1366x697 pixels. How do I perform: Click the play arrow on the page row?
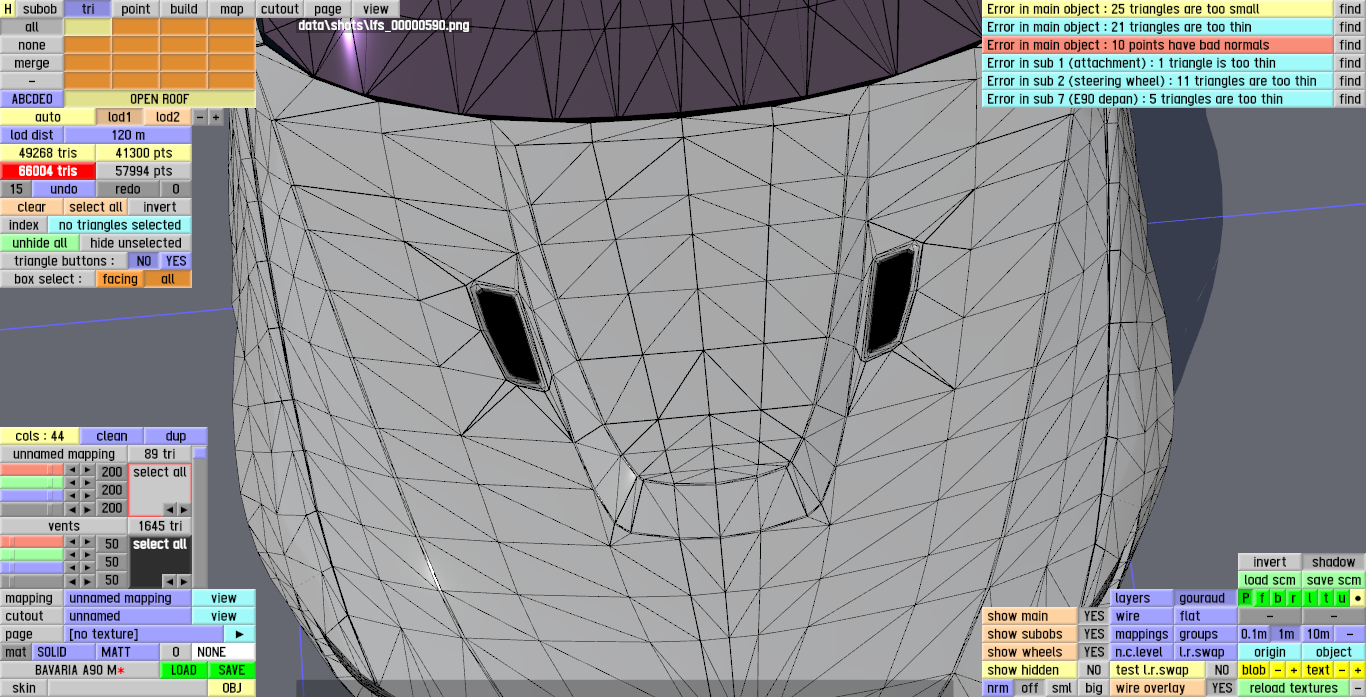pos(239,634)
